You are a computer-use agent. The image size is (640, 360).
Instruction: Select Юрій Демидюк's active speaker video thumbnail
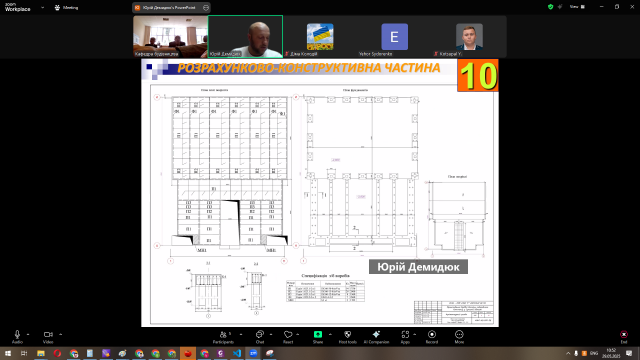pyautogui.click(x=245, y=37)
